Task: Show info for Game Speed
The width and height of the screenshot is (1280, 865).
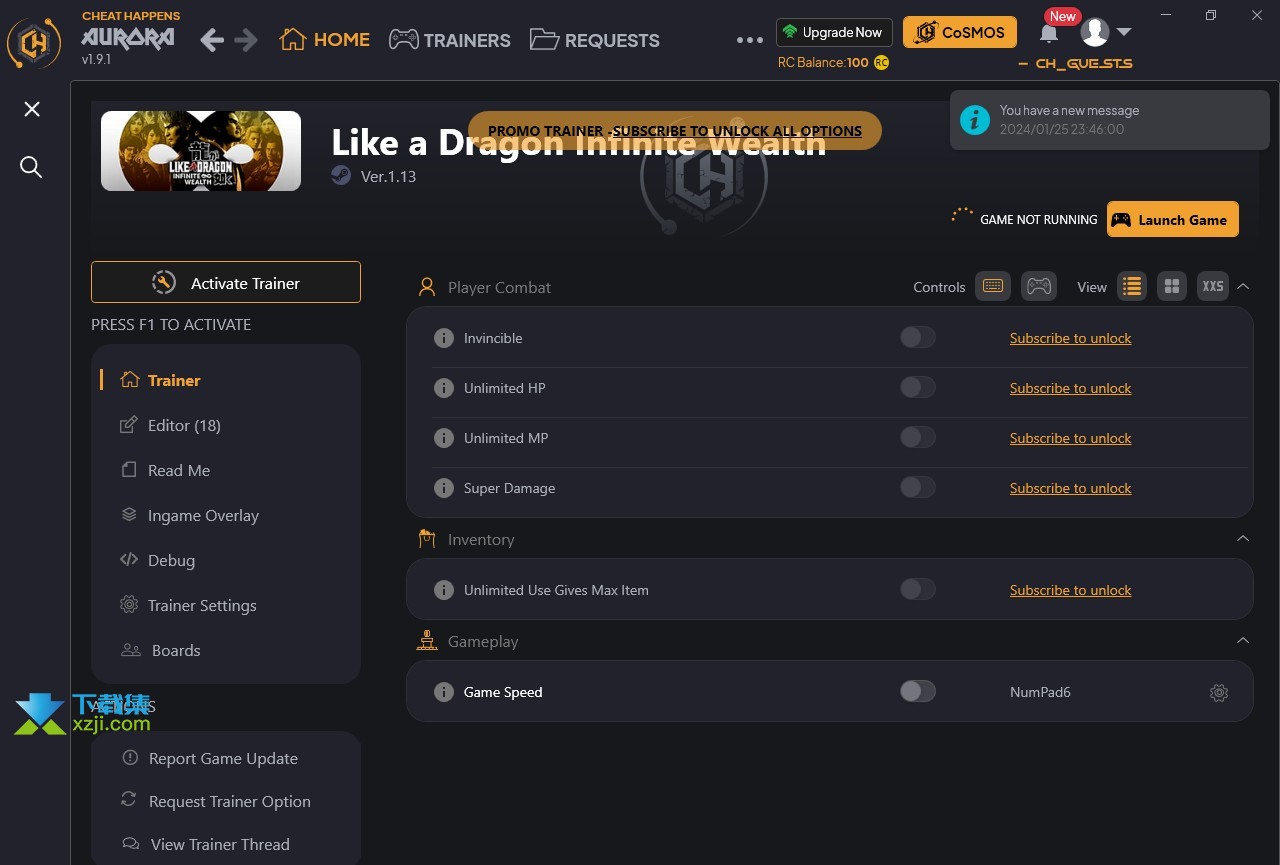Action: [444, 692]
